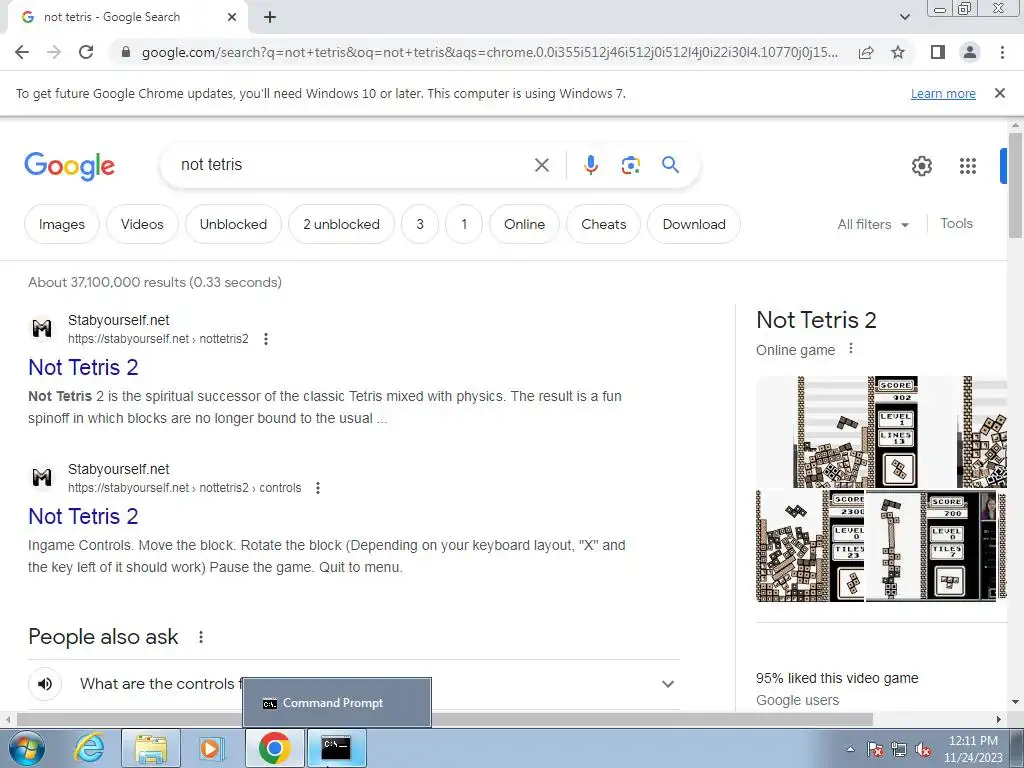Open the Chrome side panel
Viewport: 1024px width, 768px height.
coord(938,52)
